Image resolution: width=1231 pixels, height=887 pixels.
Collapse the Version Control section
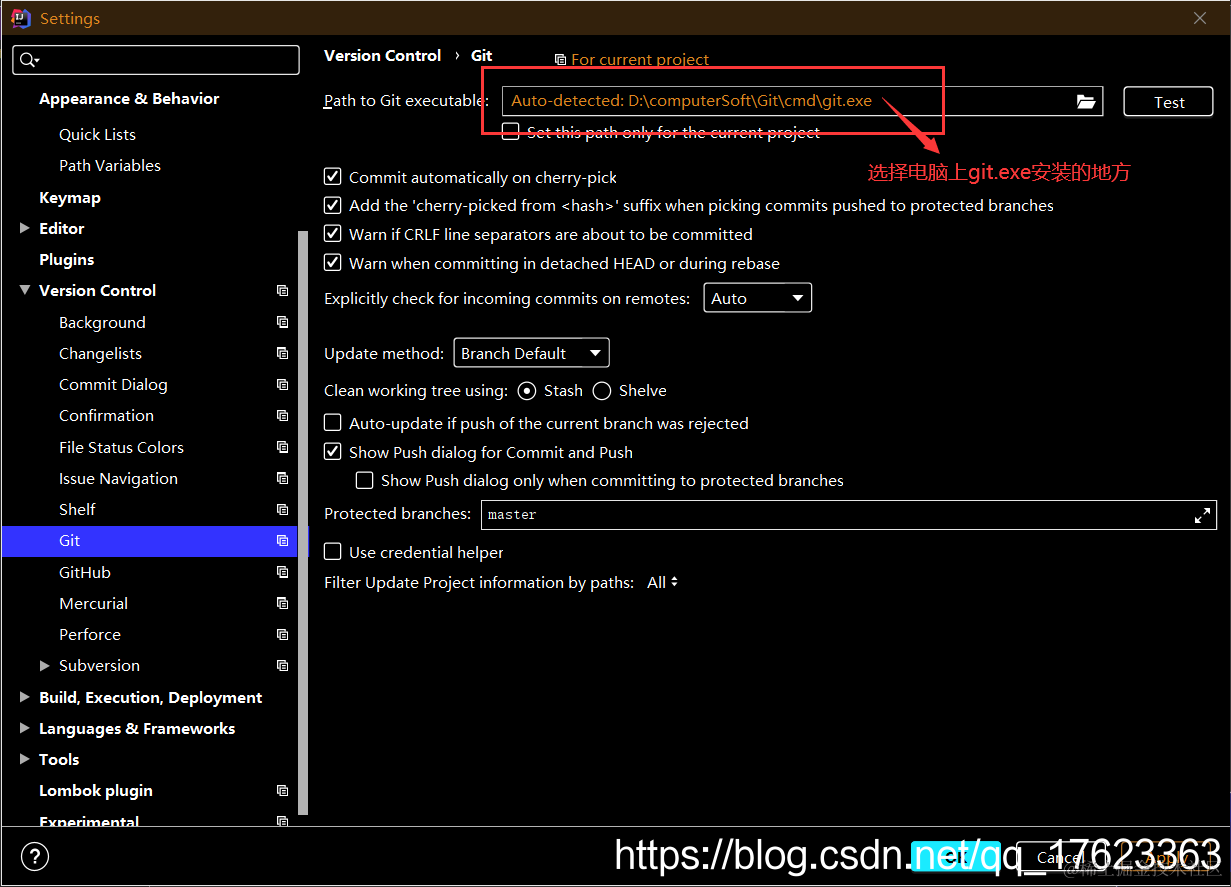tap(25, 290)
